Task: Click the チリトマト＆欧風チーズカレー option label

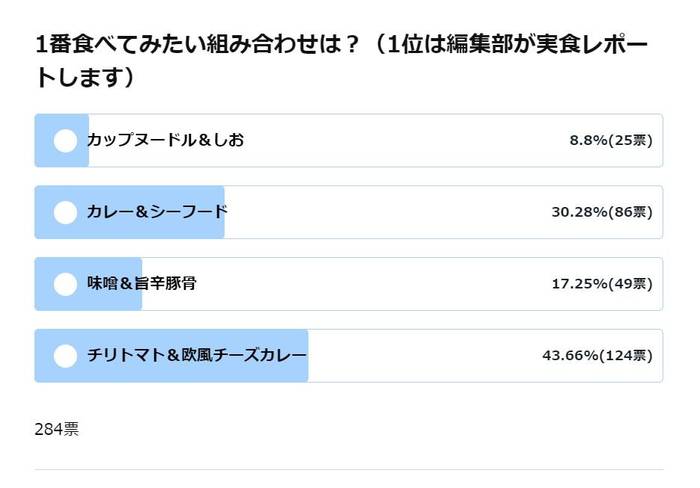Action: tap(197, 355)
